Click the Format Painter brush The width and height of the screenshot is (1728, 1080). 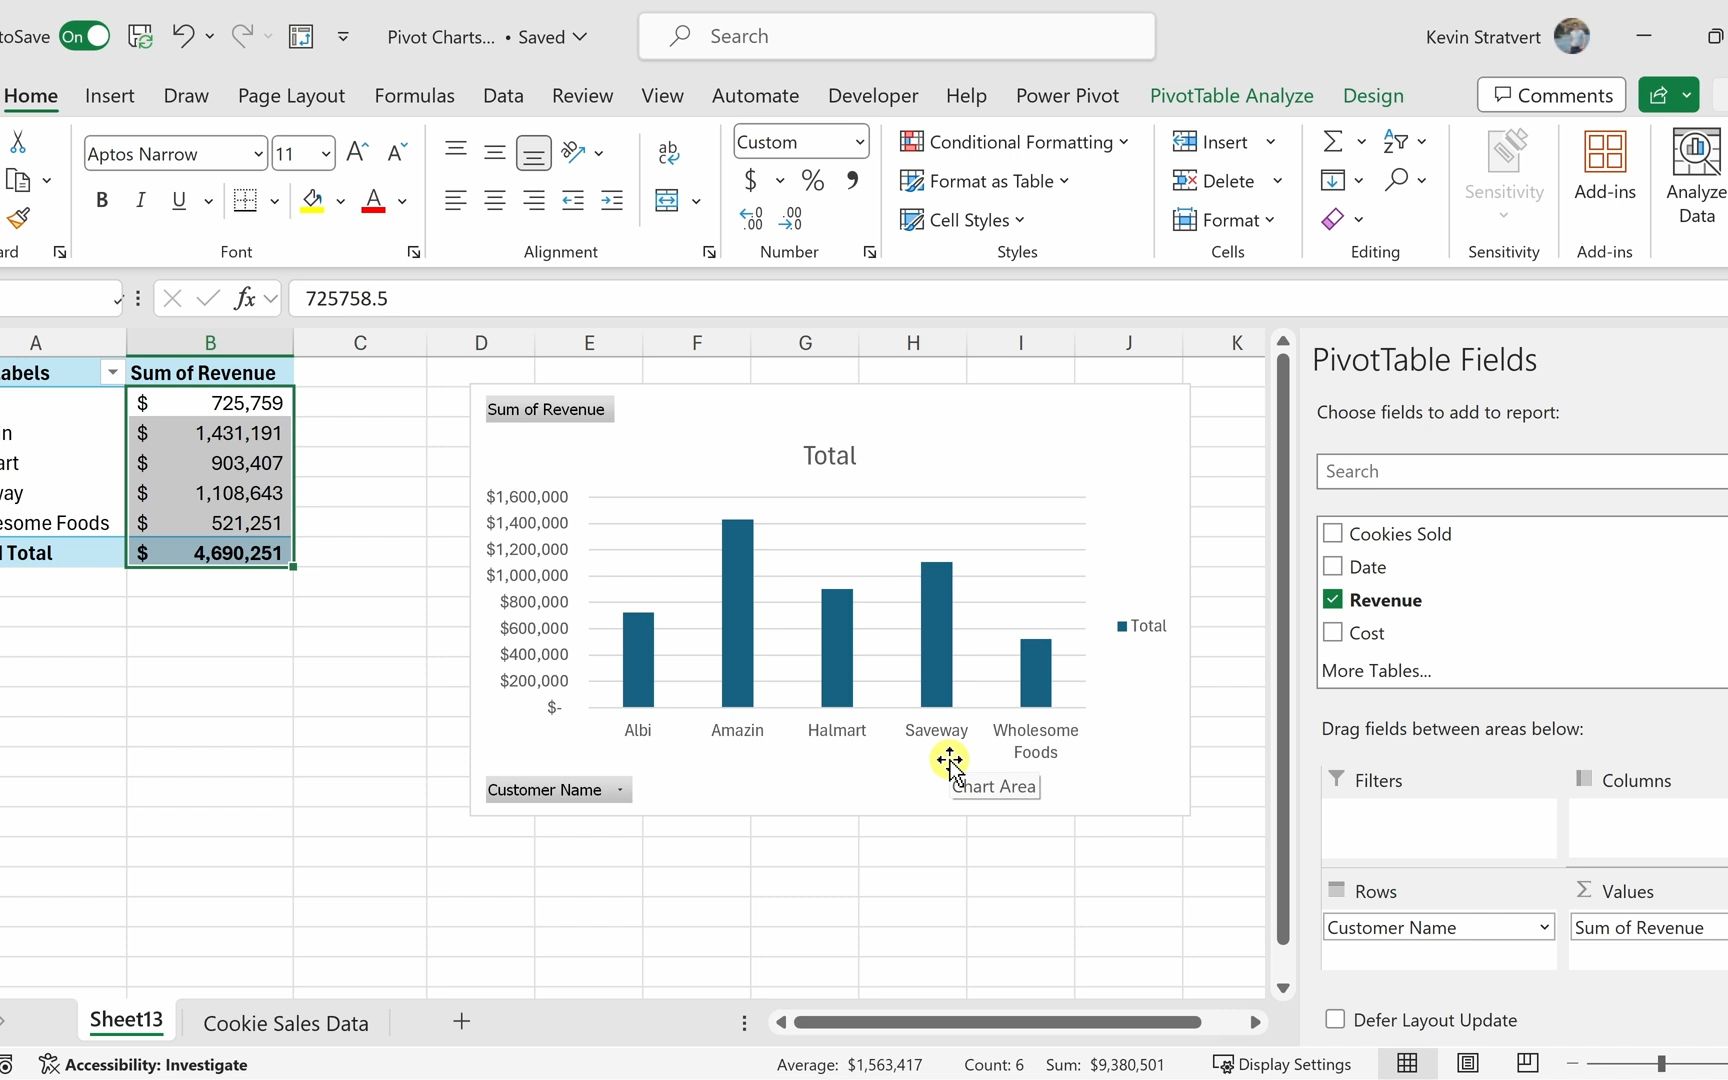pos(17,218)
